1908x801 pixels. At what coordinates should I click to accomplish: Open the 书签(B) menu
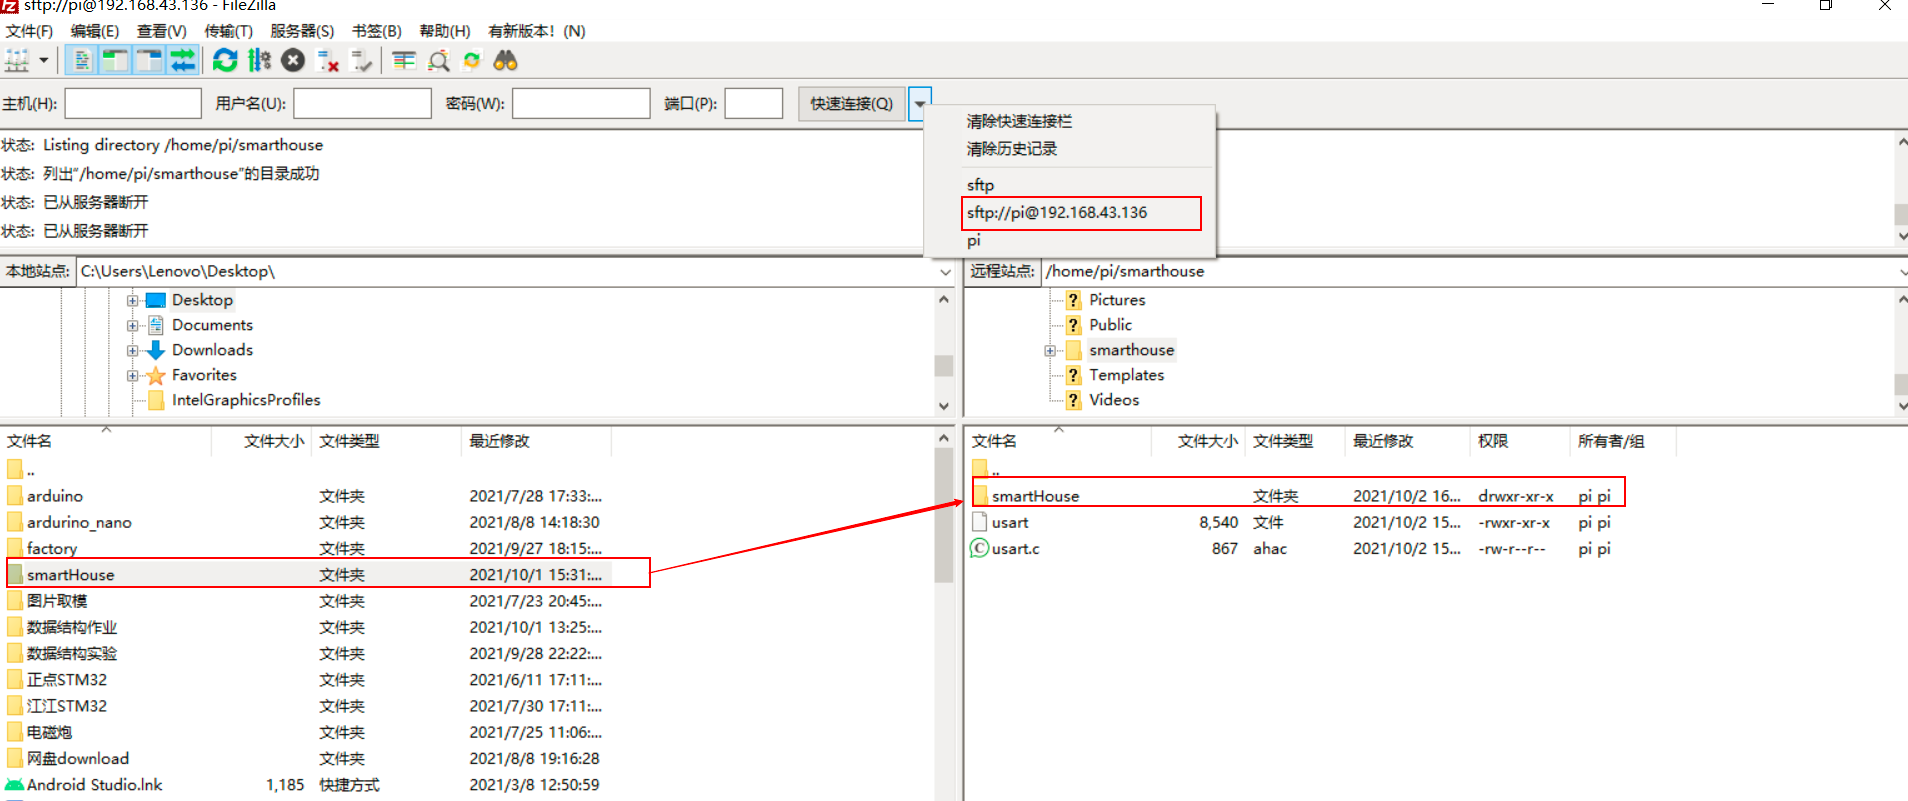pos(377,31)
